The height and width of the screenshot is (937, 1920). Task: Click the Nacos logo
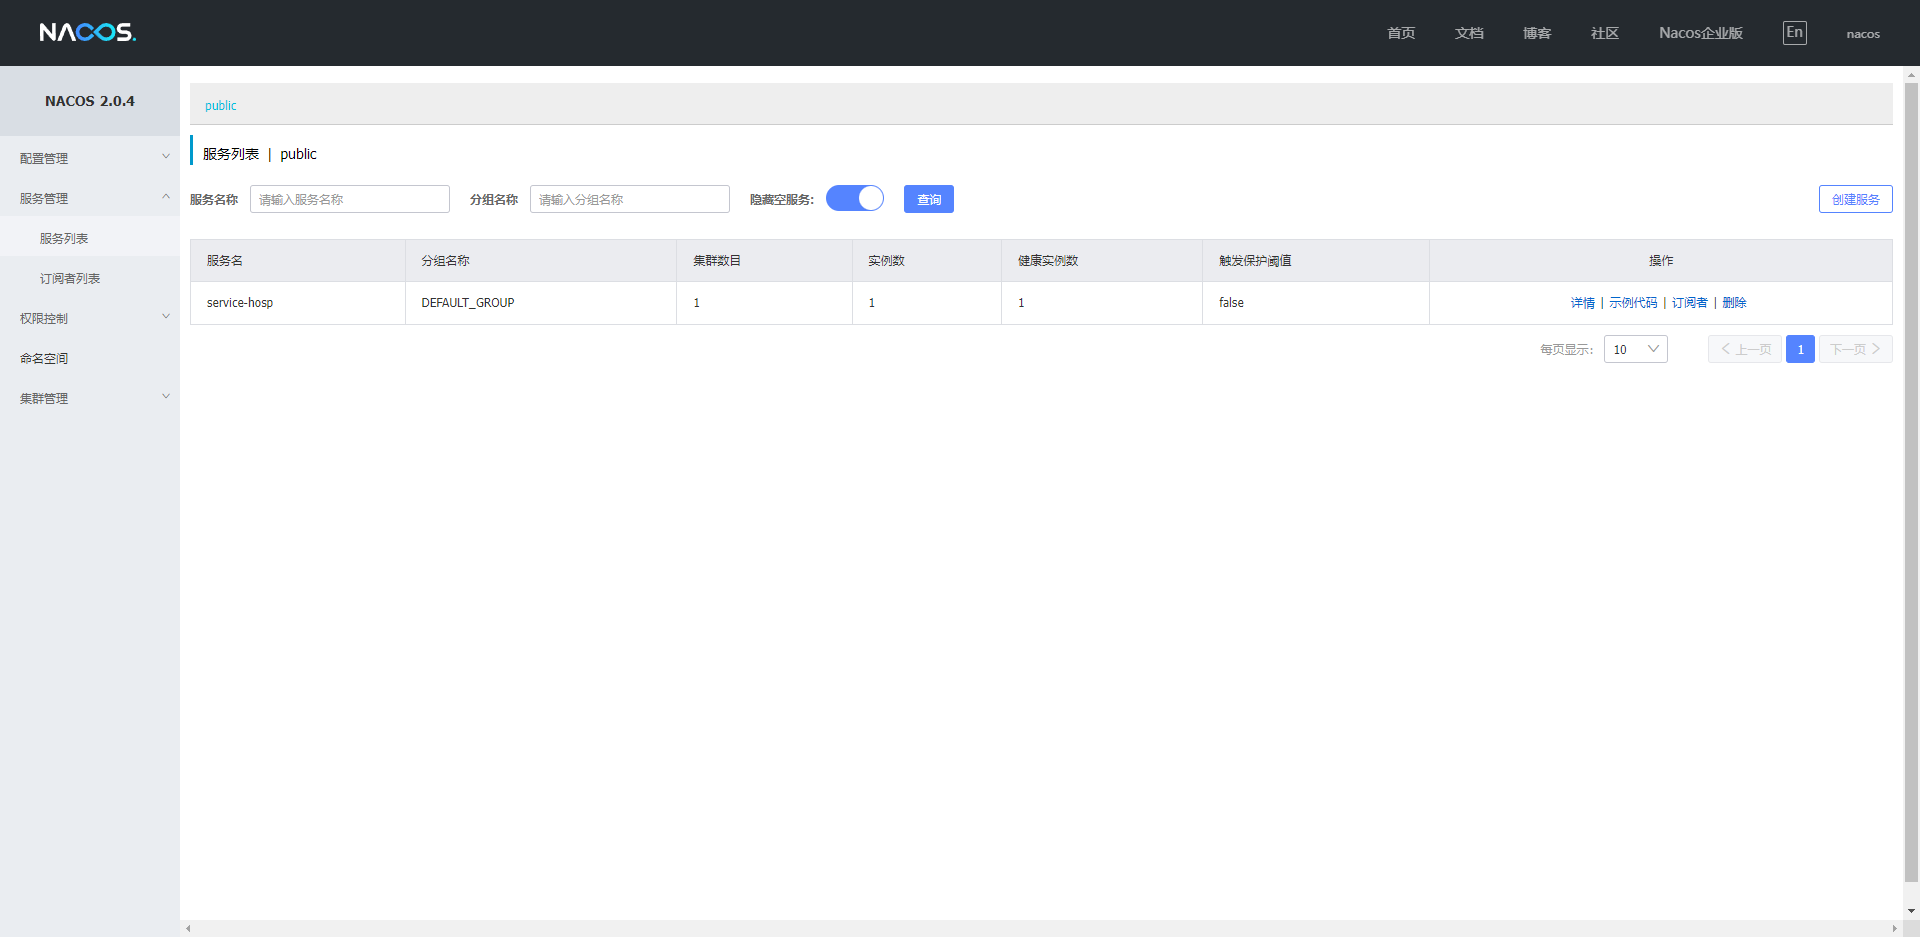tap(88, 31)
